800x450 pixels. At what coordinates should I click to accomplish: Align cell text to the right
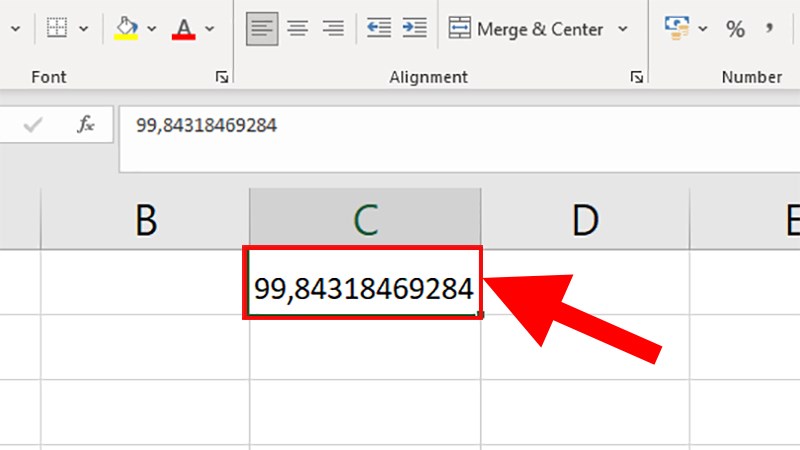point(332,29)
